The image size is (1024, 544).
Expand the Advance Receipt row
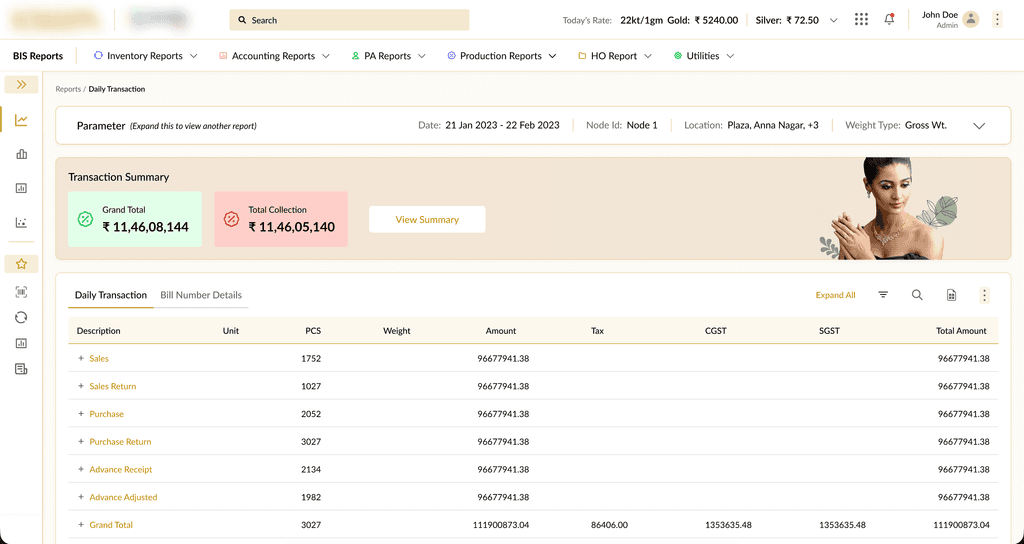pos(81,469)
